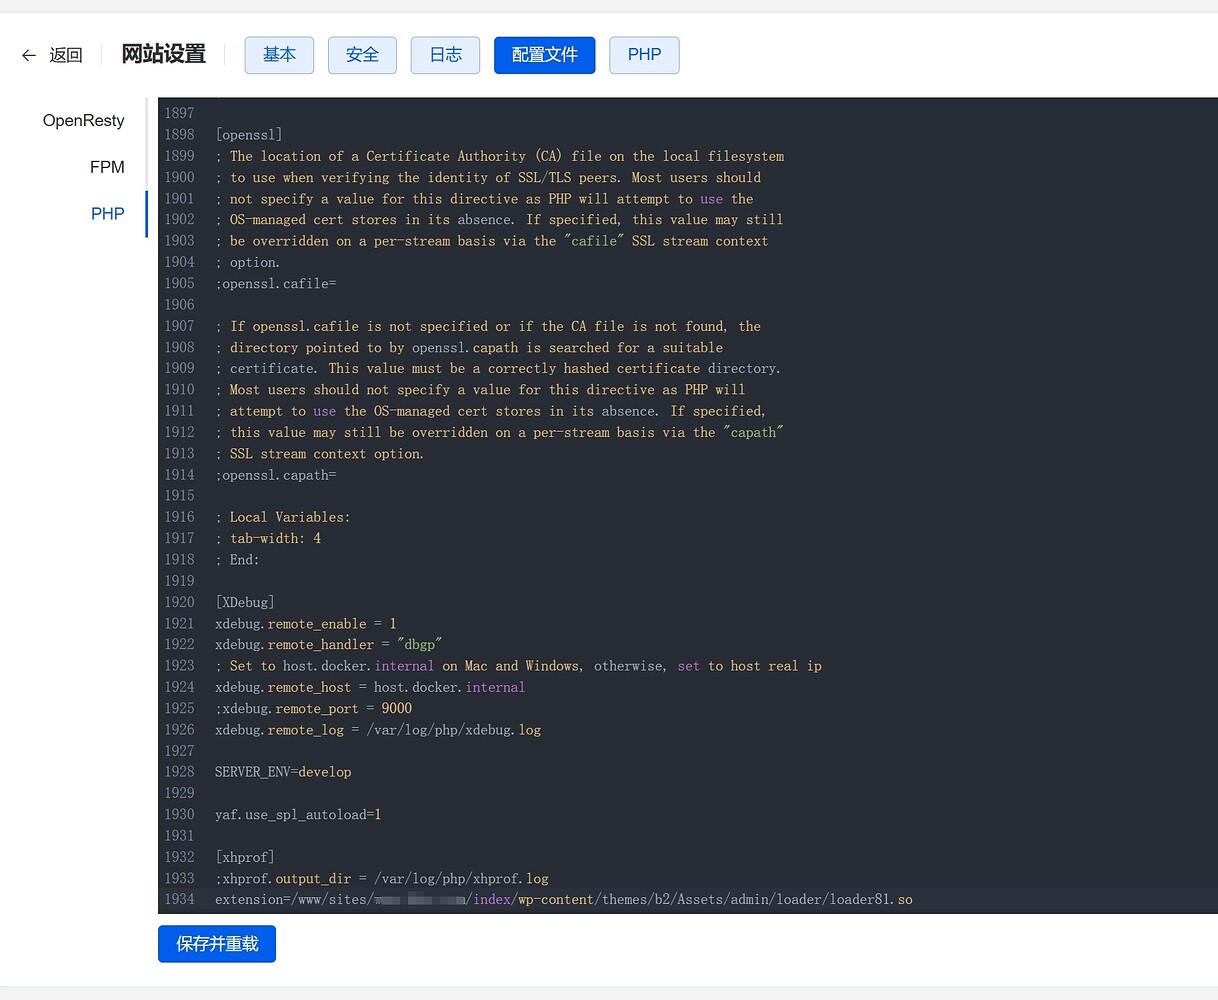The height and width of the screenshot is (1000, 1218).
Task: Click line number 1897 in the editor
Action: tap(179, 112)
